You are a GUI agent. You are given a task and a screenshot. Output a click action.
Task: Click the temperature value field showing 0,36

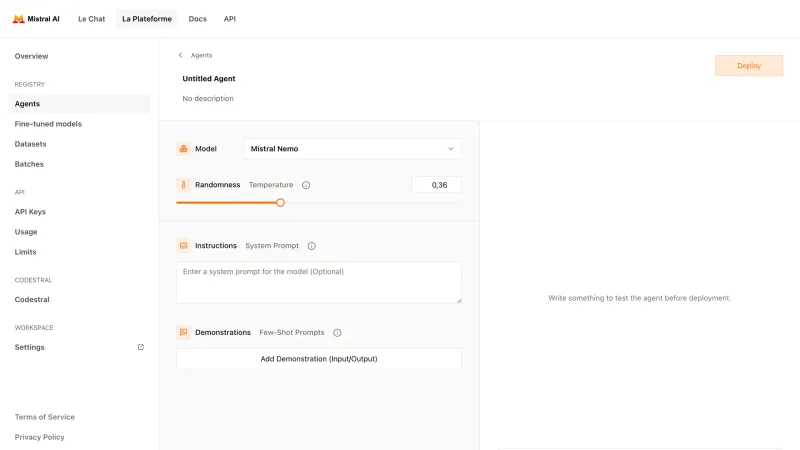[x=436, y=185]
